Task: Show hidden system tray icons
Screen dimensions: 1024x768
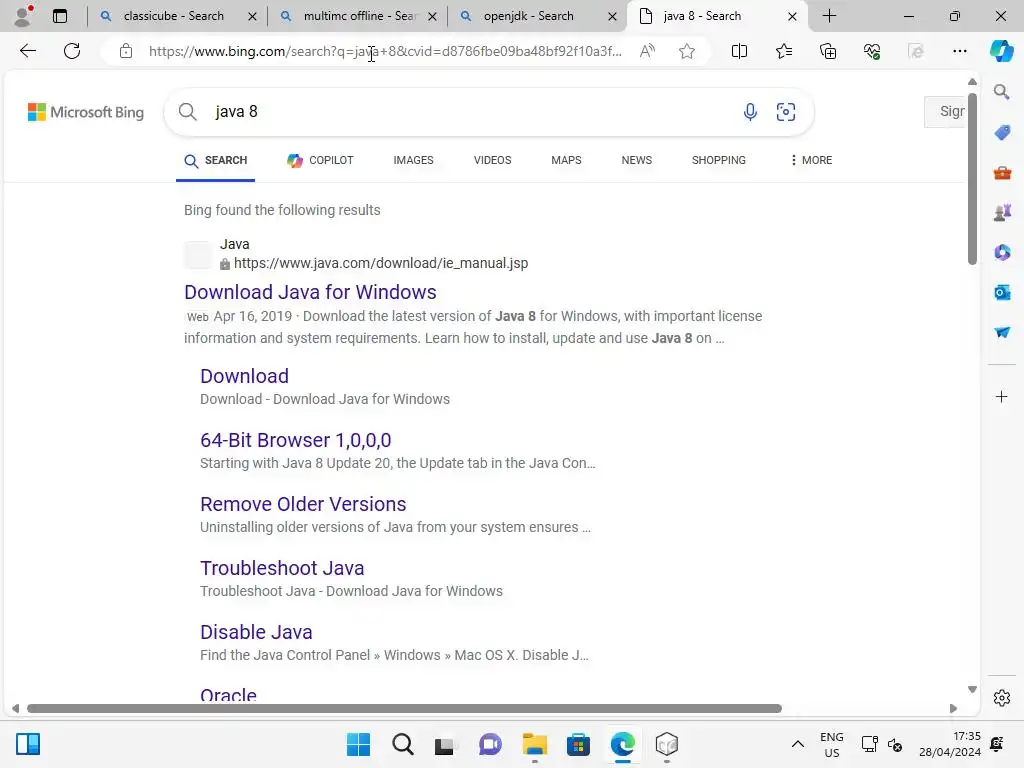Action: (x=797, y=744)
